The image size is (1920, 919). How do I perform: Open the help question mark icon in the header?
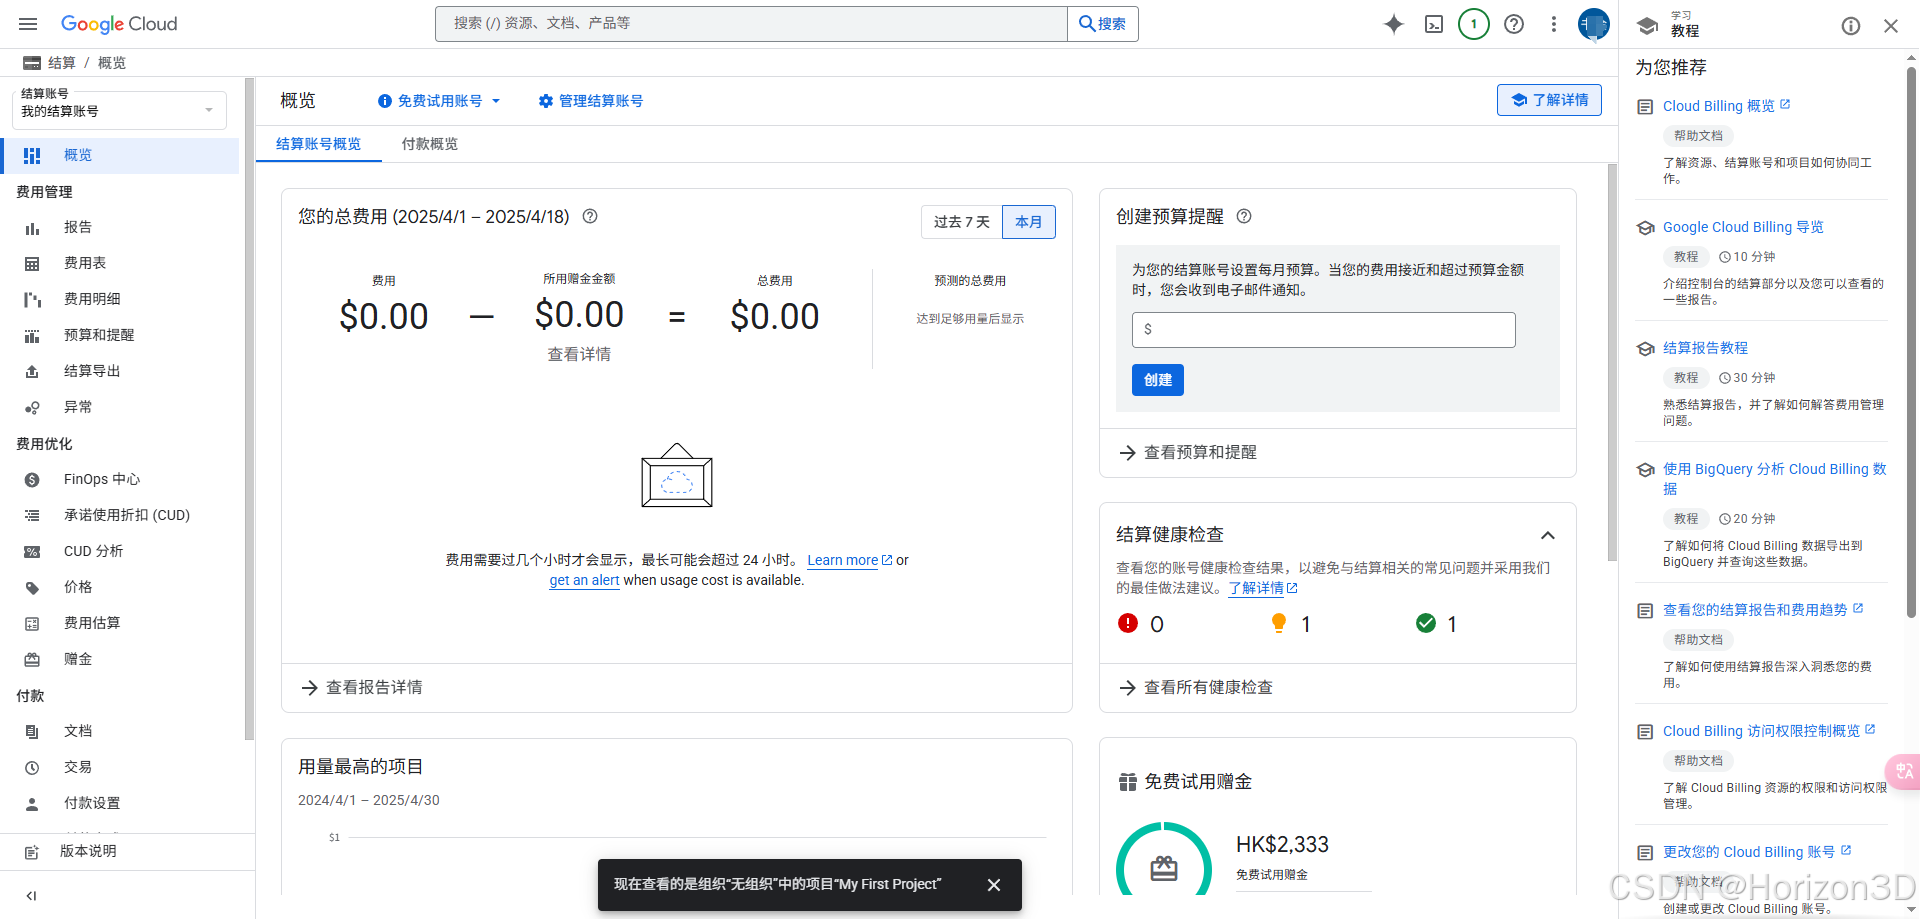tap(1514, 24)
